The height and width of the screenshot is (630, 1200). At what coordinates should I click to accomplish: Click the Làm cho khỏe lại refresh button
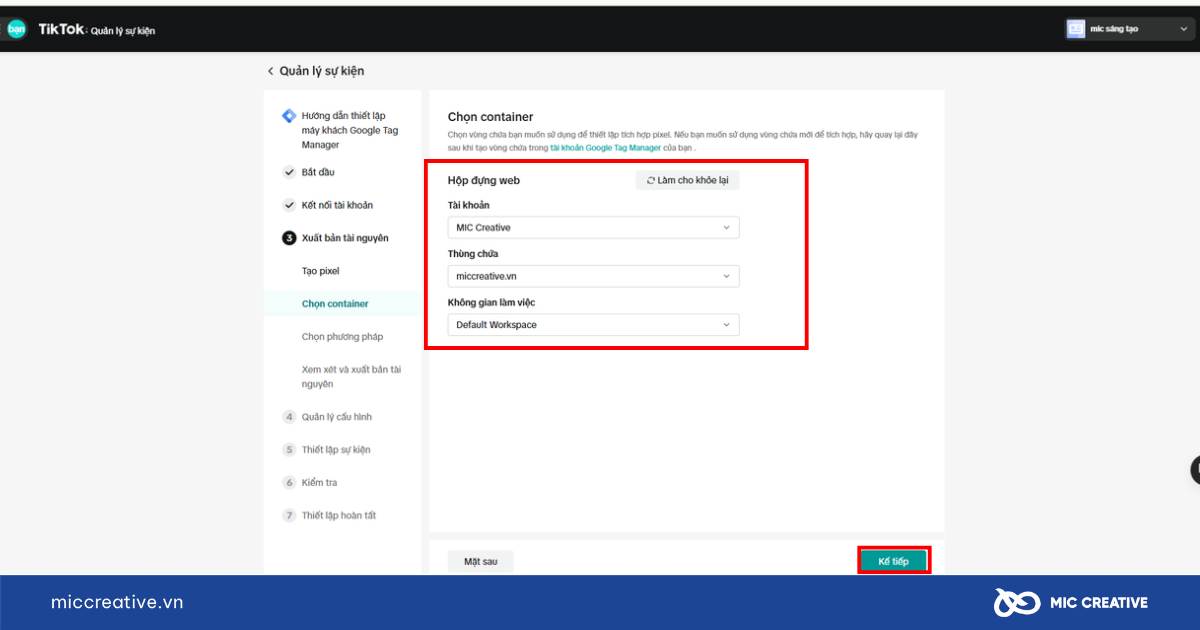tap(688, 180)
